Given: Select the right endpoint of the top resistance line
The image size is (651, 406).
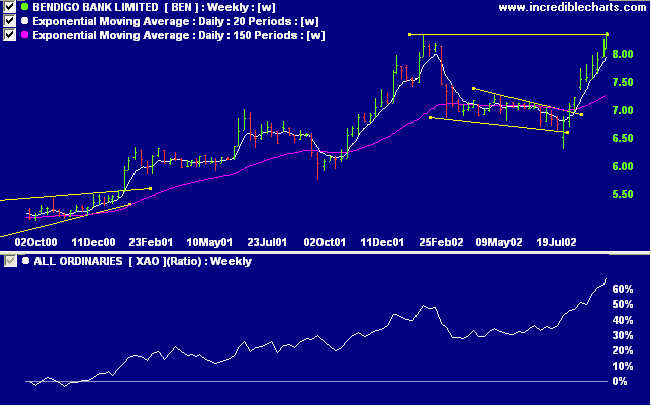Looking at the screenshot, I should pyautogui.click(x=607, y=34).
